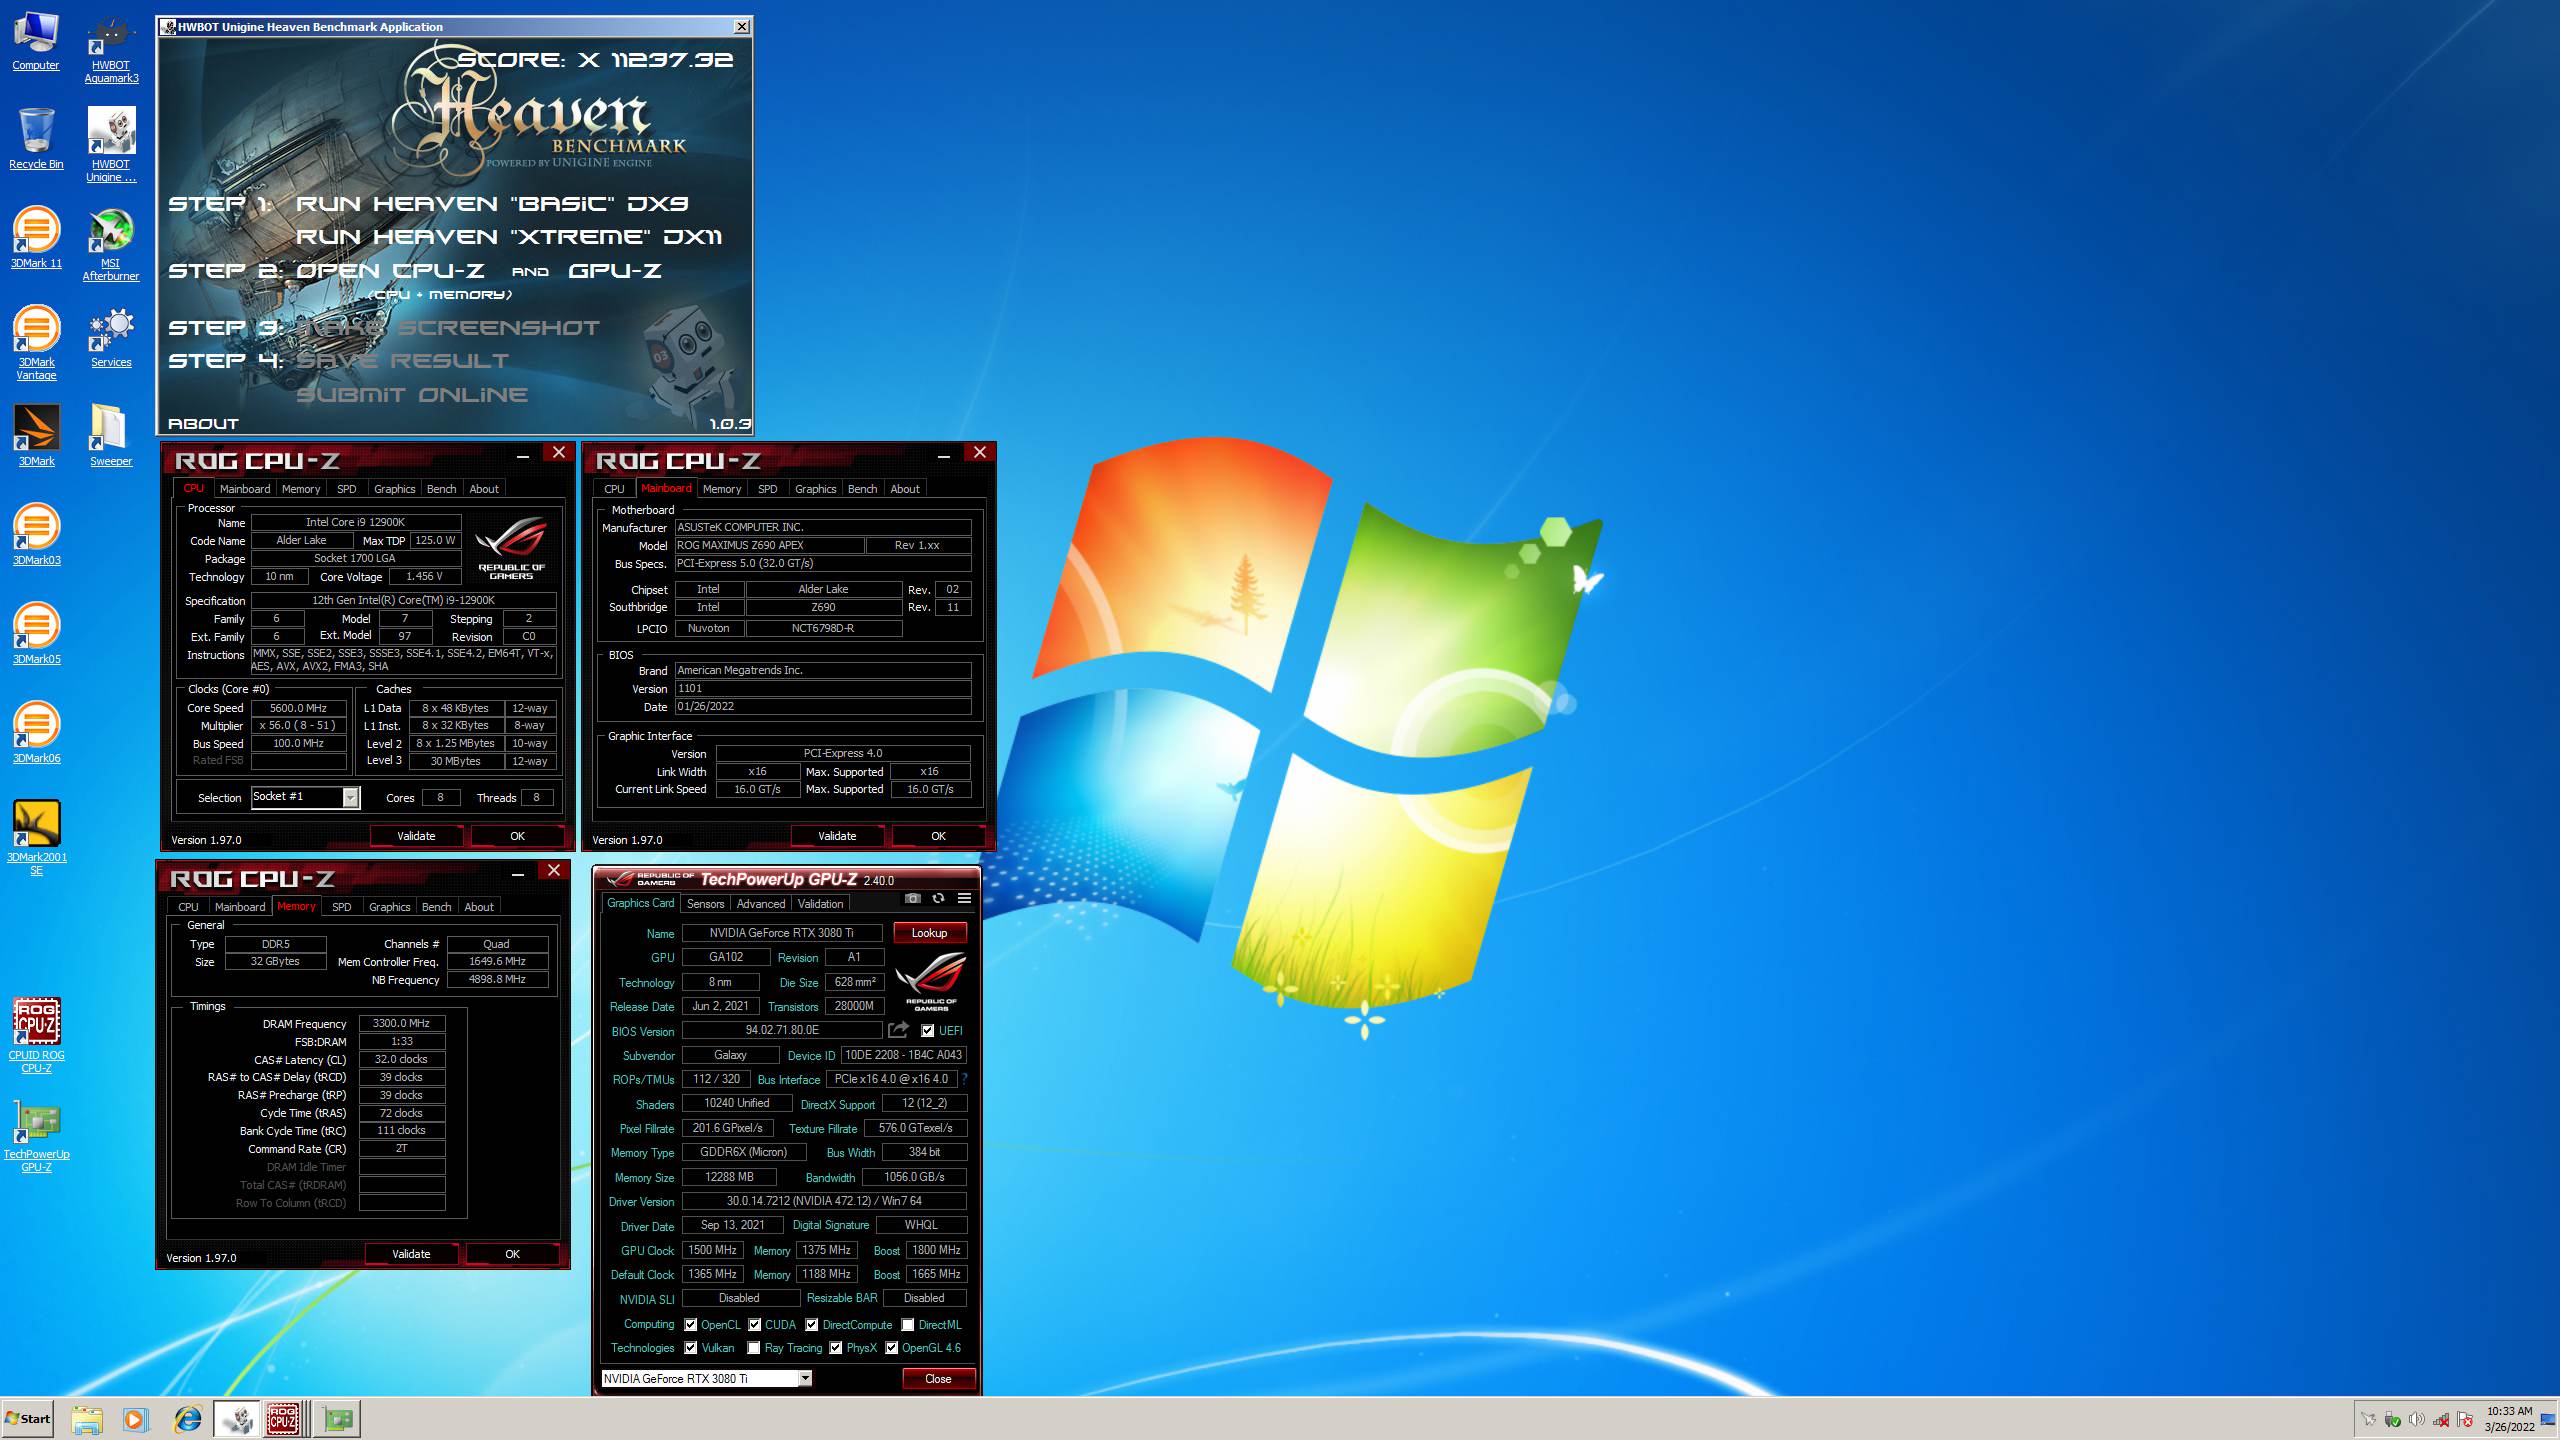
Task: Click the Core Speed value 5600.0 MHz
Action: (x=298, y=708)
